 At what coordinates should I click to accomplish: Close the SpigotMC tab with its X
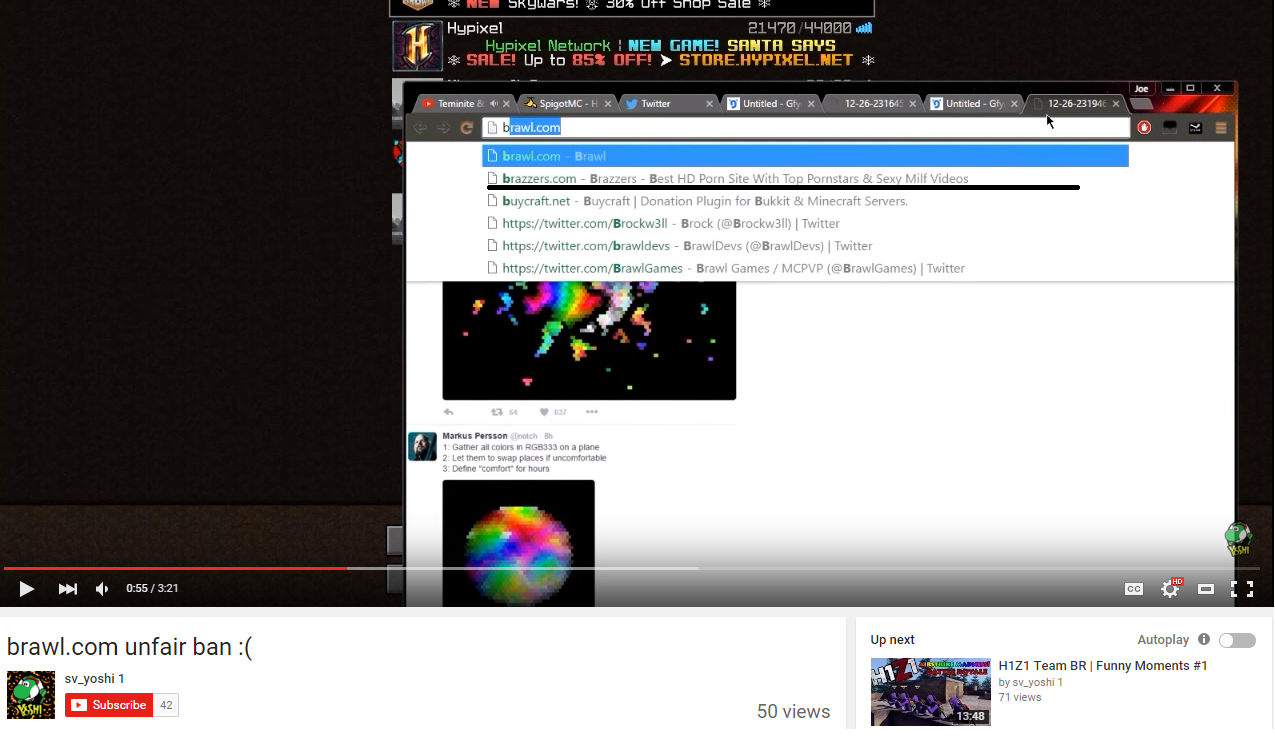pos(608,104)
